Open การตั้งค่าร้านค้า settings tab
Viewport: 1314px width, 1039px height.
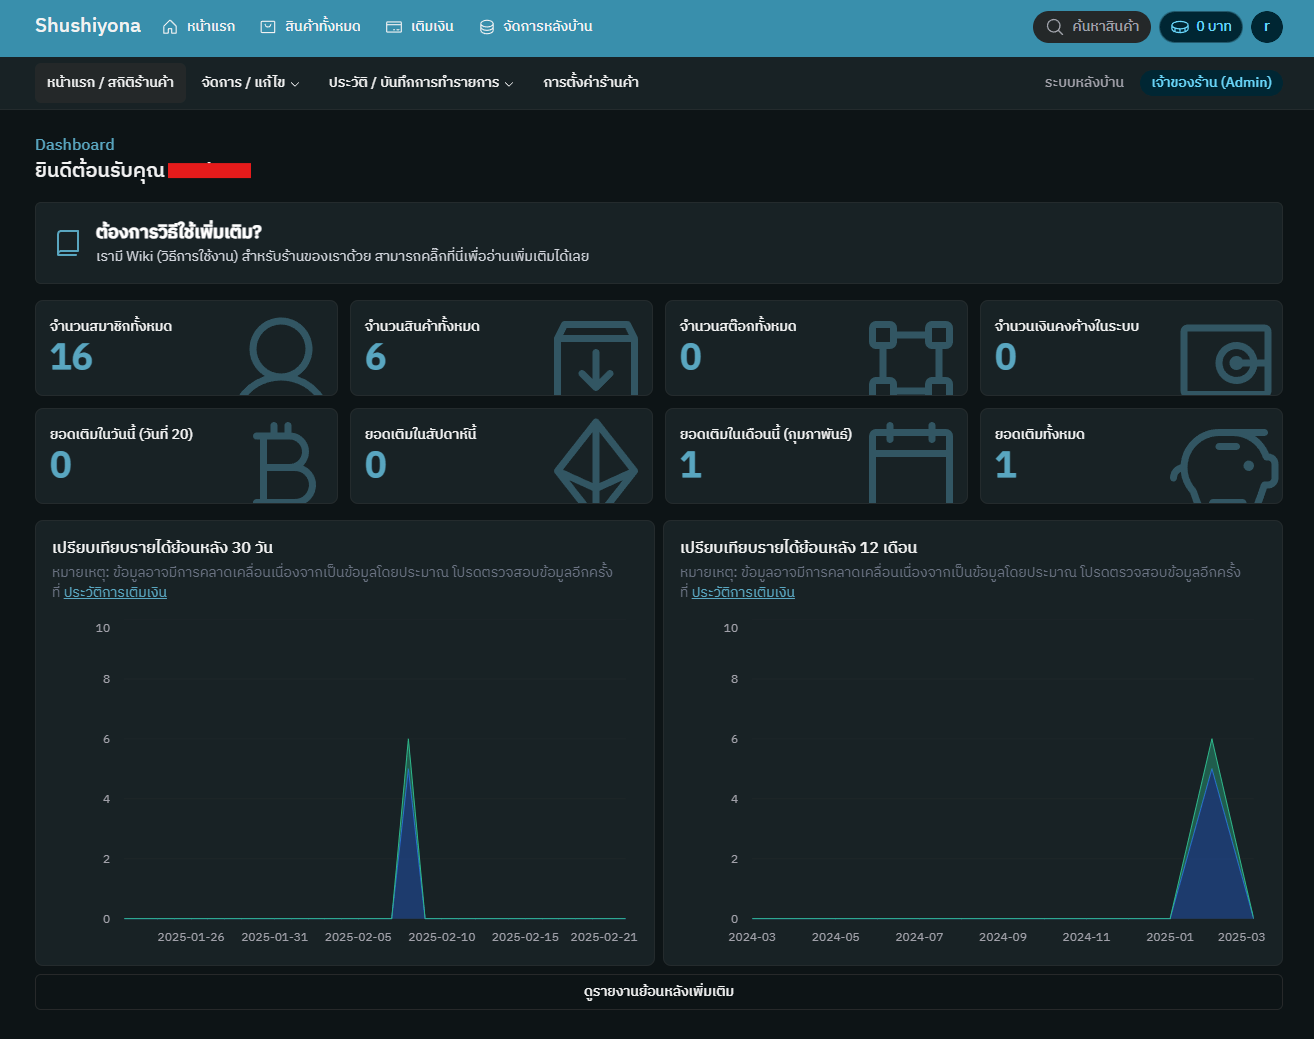click(591, 83)
